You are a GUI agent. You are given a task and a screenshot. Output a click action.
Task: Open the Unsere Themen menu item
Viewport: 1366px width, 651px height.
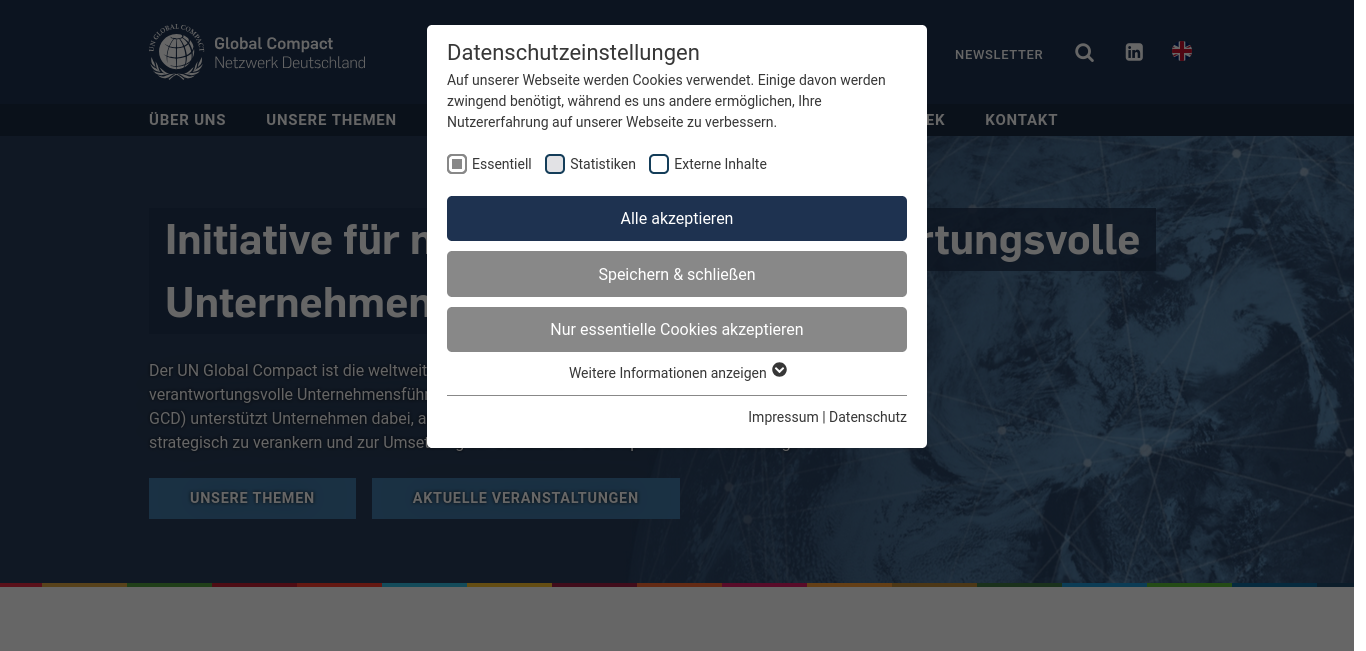[331, 120]
